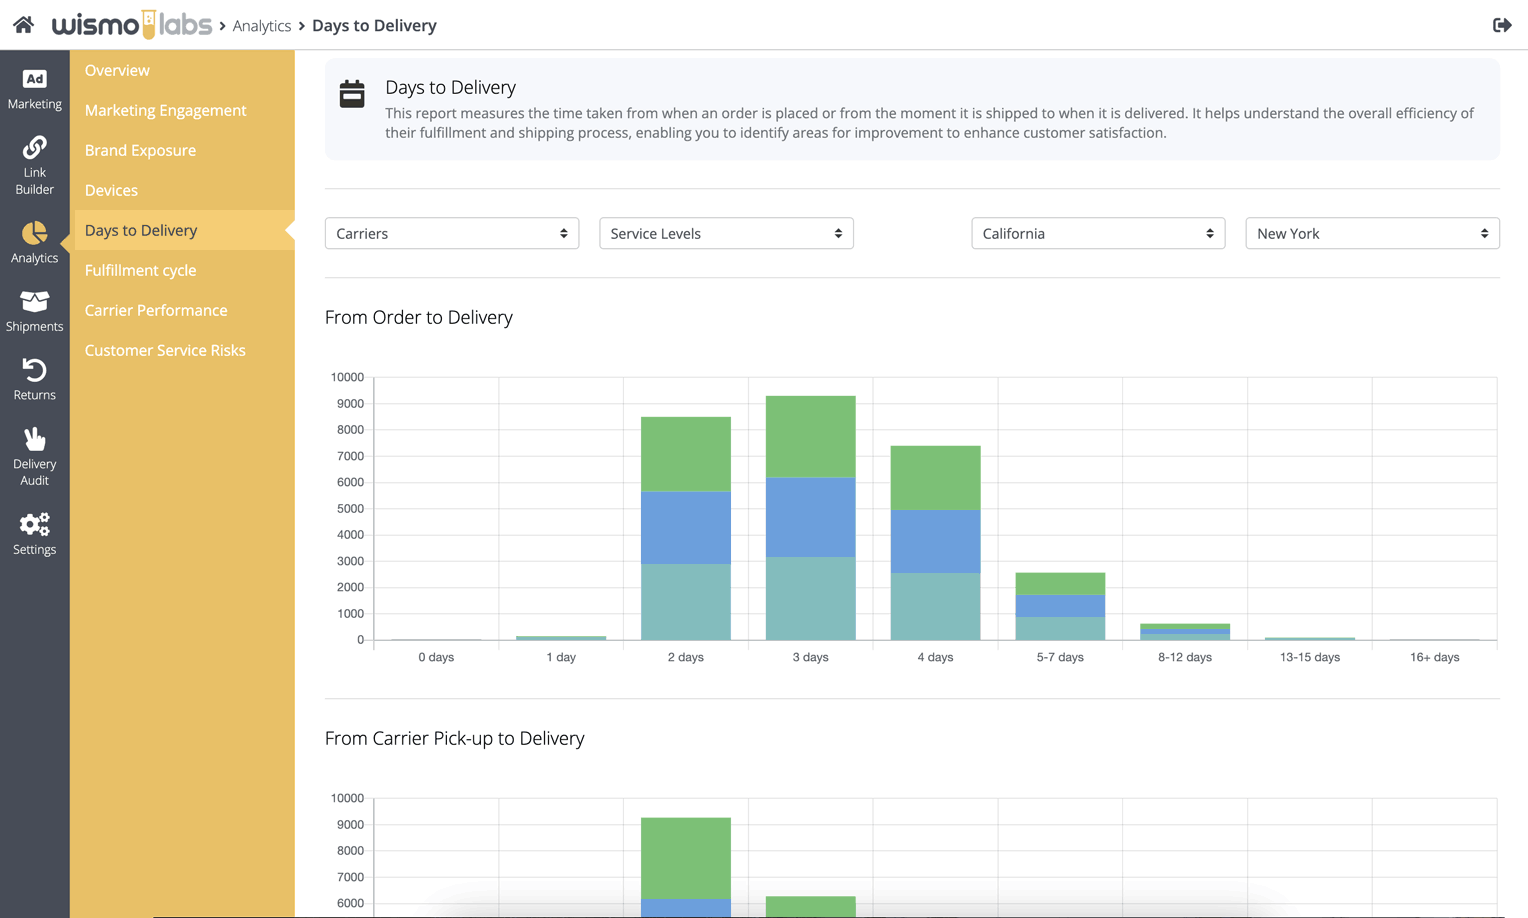Viewport: 1528px width, 918px height.
Task: Click the '8-12 days' axis label
Action: point(1185,657)
